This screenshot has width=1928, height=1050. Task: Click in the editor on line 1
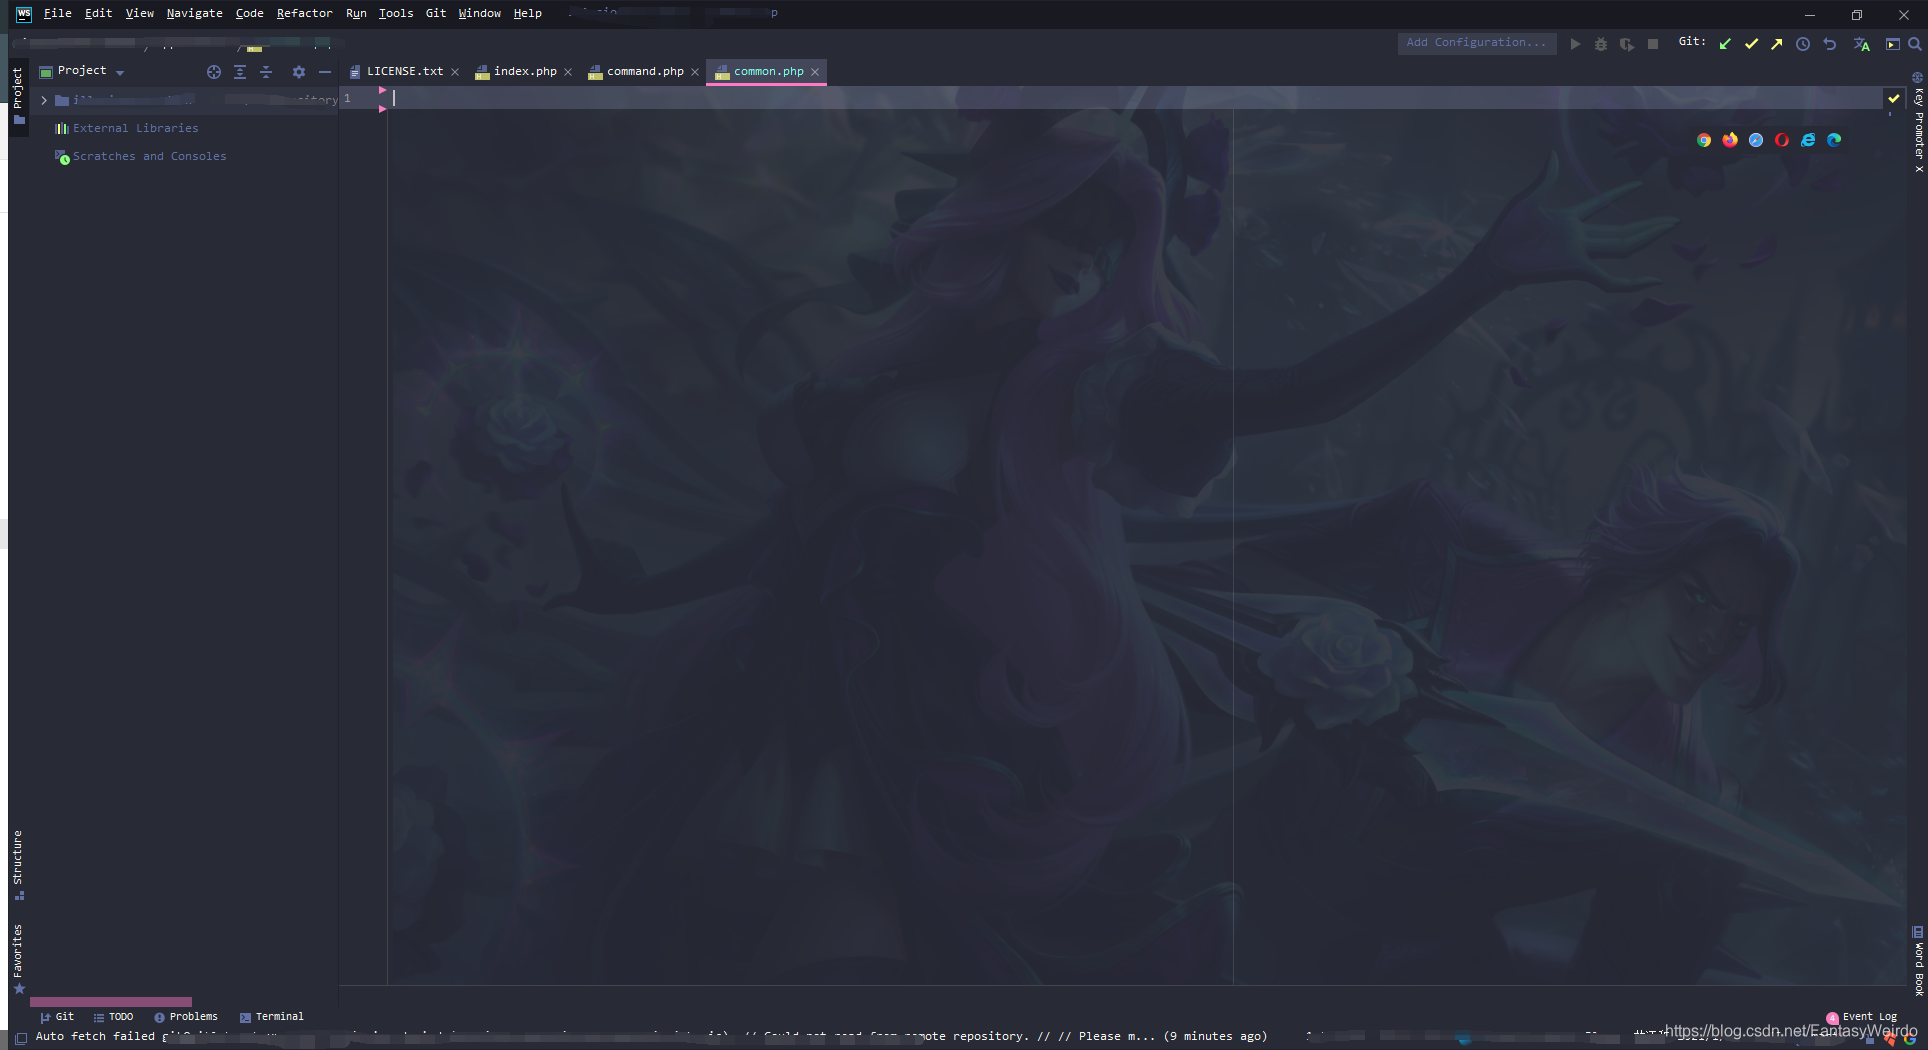[1135, 98]
